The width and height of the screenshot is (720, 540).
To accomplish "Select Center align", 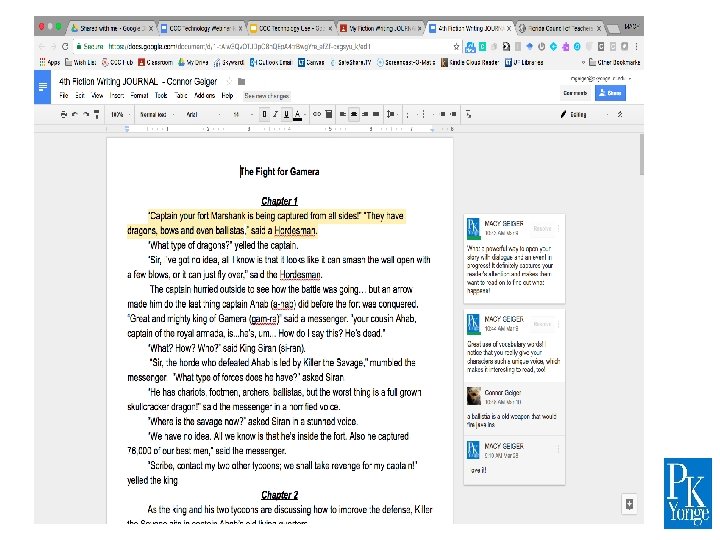I will [x=354, y=114].
